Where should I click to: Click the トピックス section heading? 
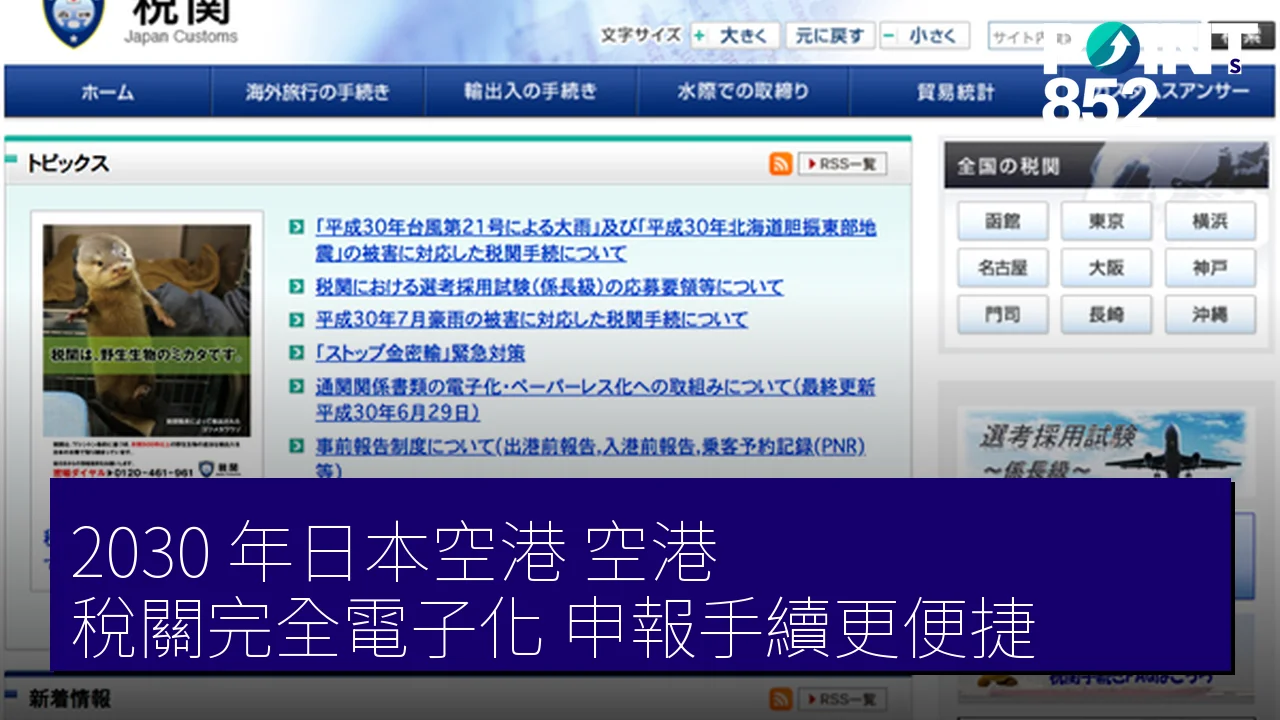[68, 164]
